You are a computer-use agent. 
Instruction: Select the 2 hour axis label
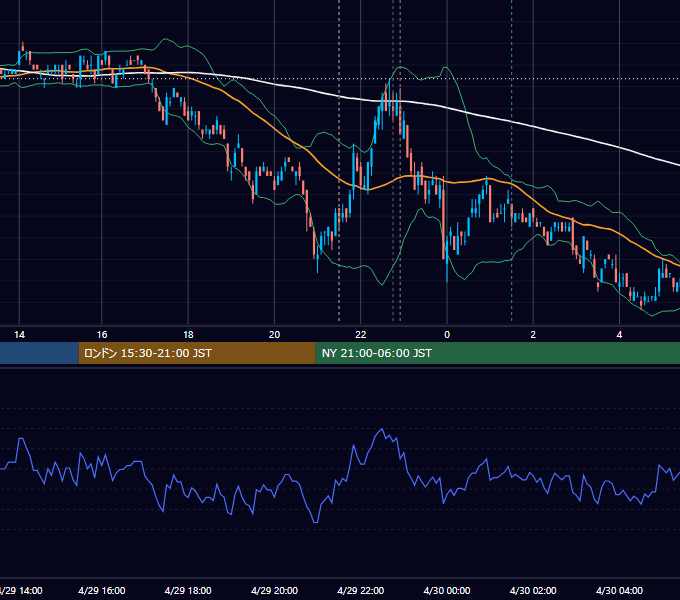click(533, 335)
